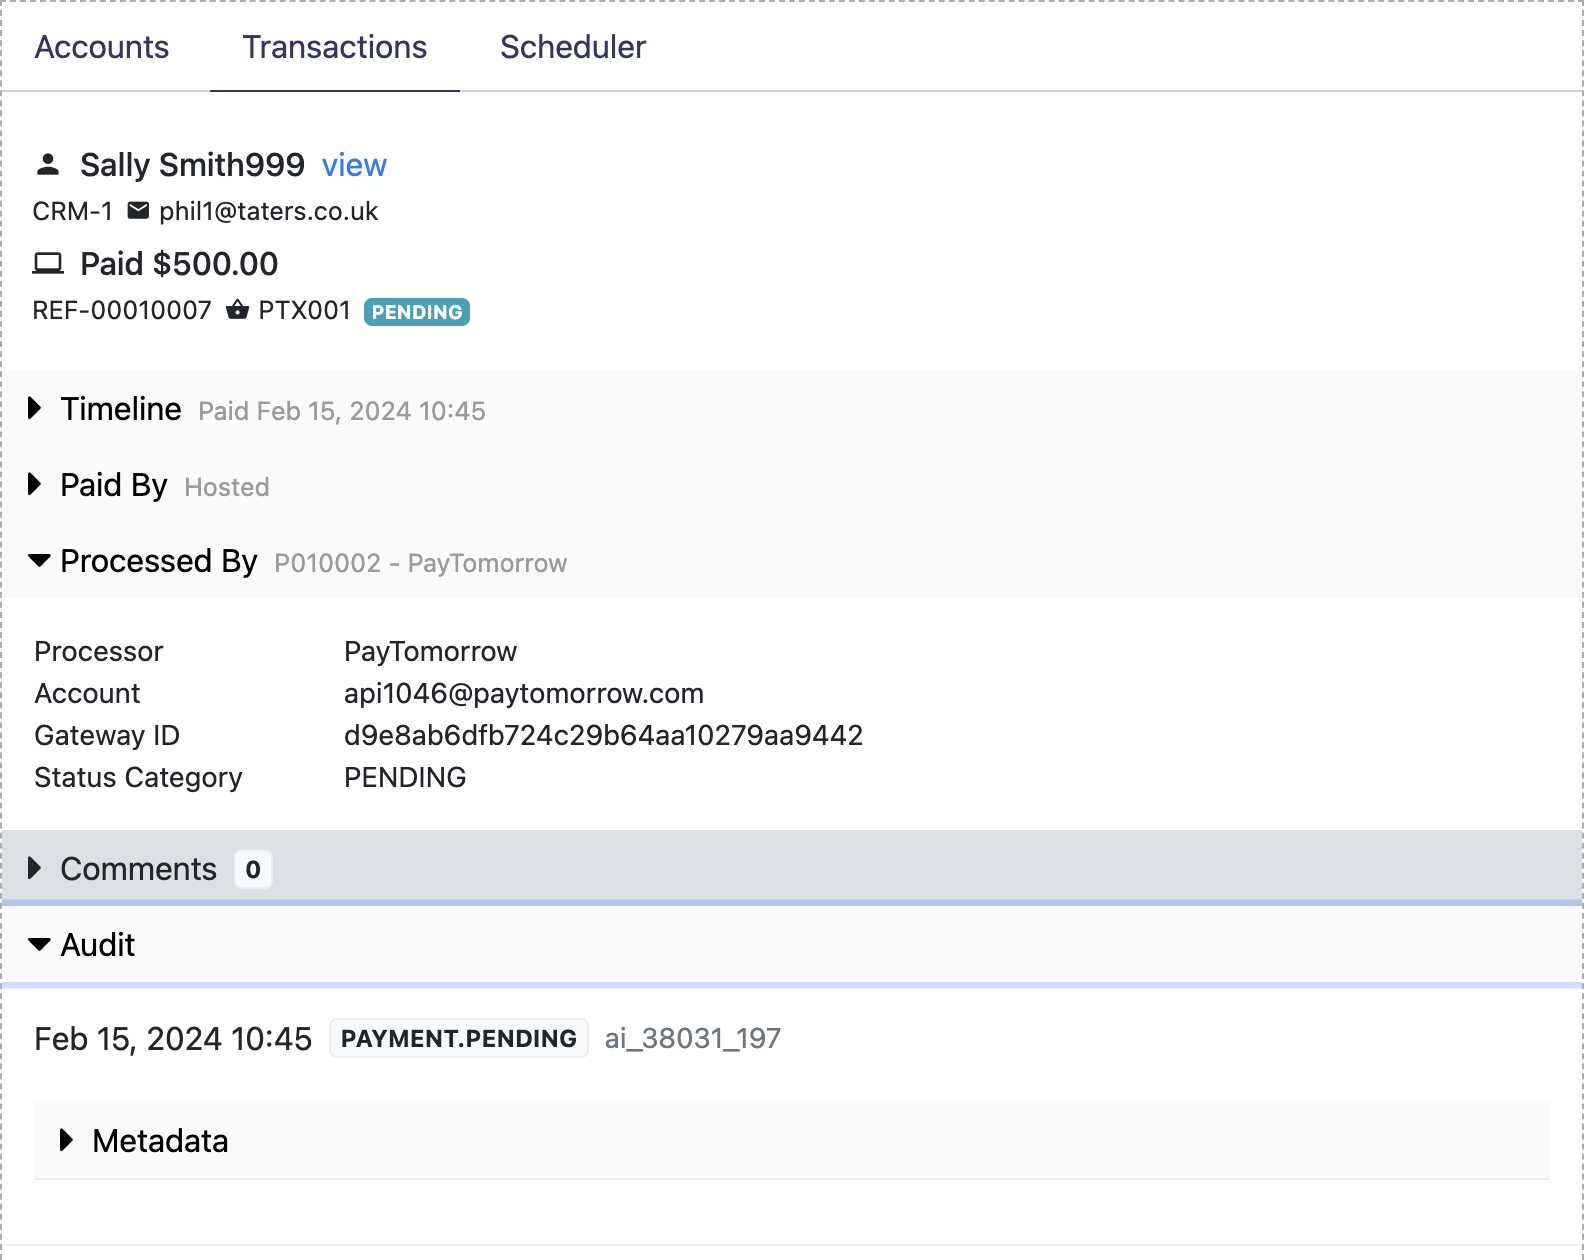Click the Timeline summary Paid Feb 15, 2024 10:45
The width and height of the screenshot is (1584, 1260).
[x=342, y=411]
